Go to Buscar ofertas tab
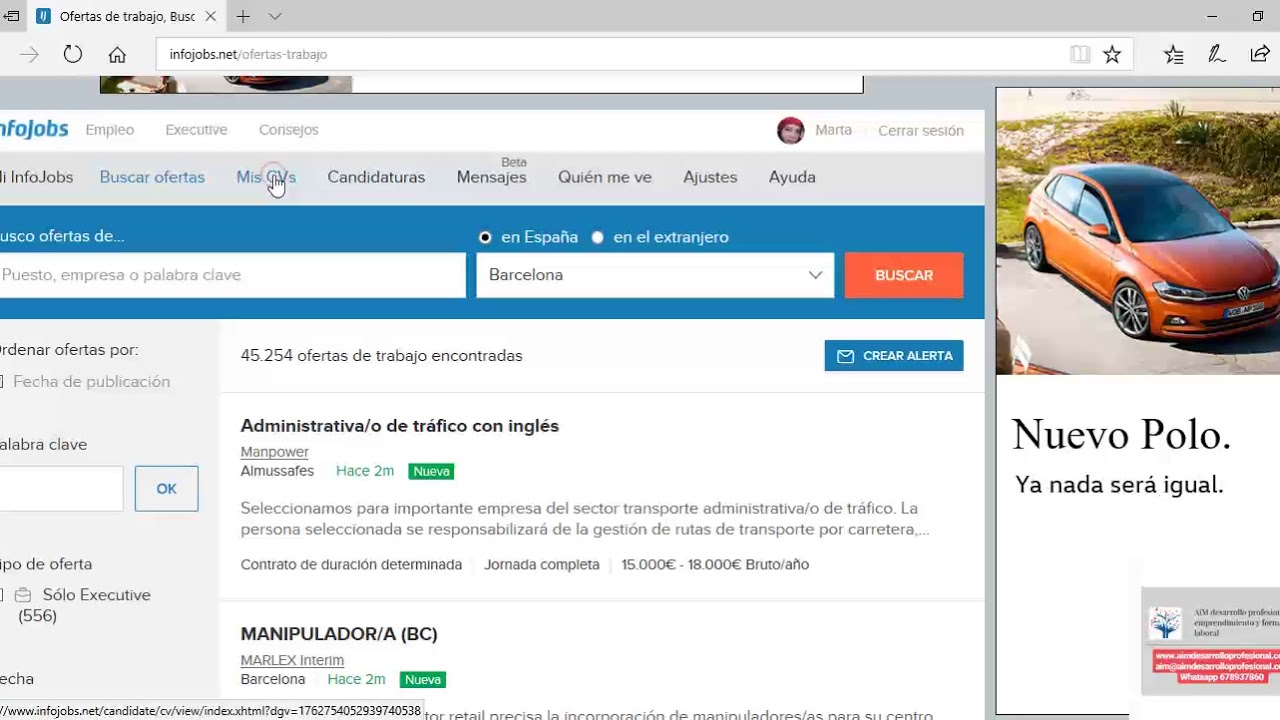This screenshot has height=720, width=1280. pyautogui.click(x=152, y=177)
